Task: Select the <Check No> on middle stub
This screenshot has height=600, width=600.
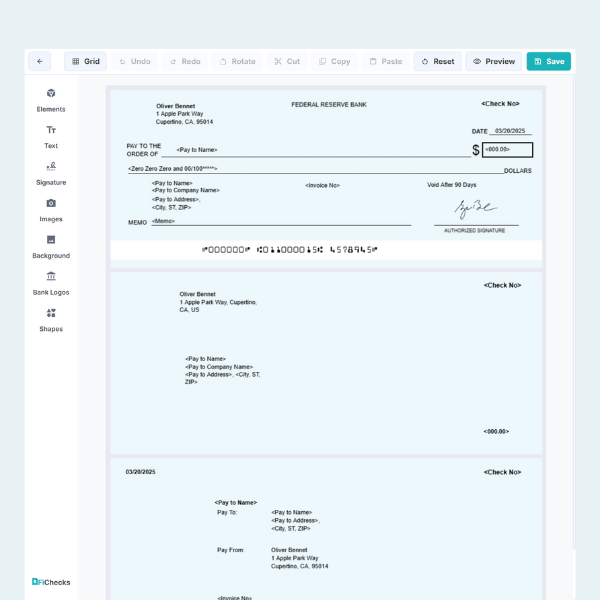Action: pyautogui.click(x=502, y=285)
